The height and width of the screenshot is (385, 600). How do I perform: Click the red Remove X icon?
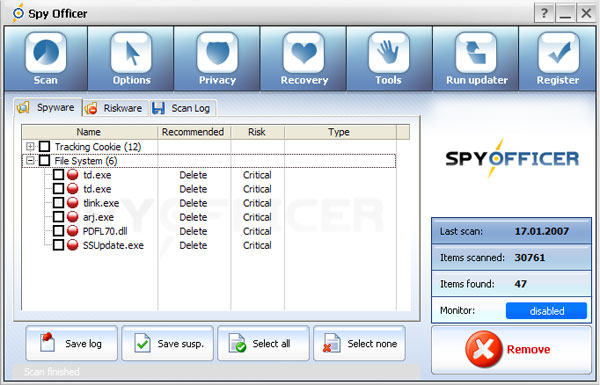[x=484, y=349]
